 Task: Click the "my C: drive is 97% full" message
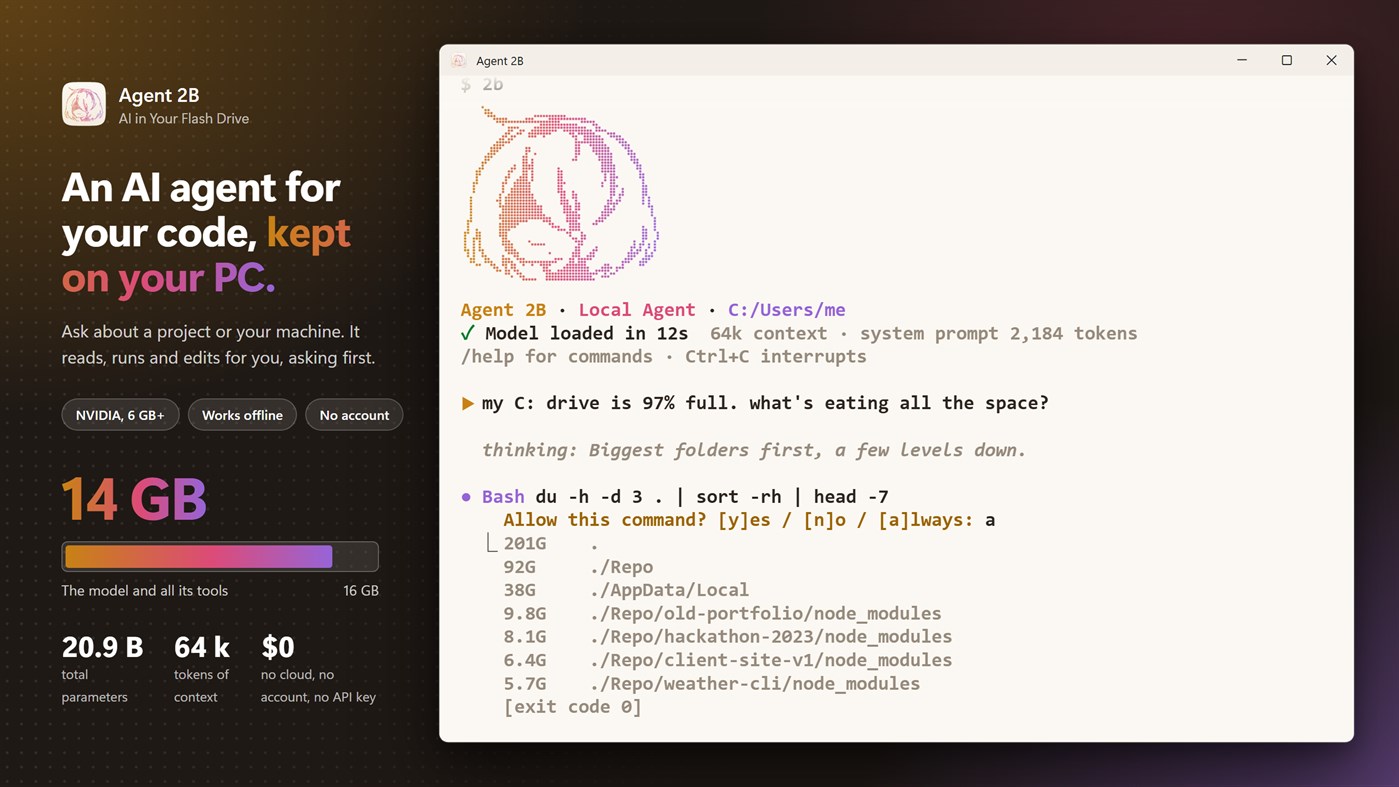click(765, 404)
